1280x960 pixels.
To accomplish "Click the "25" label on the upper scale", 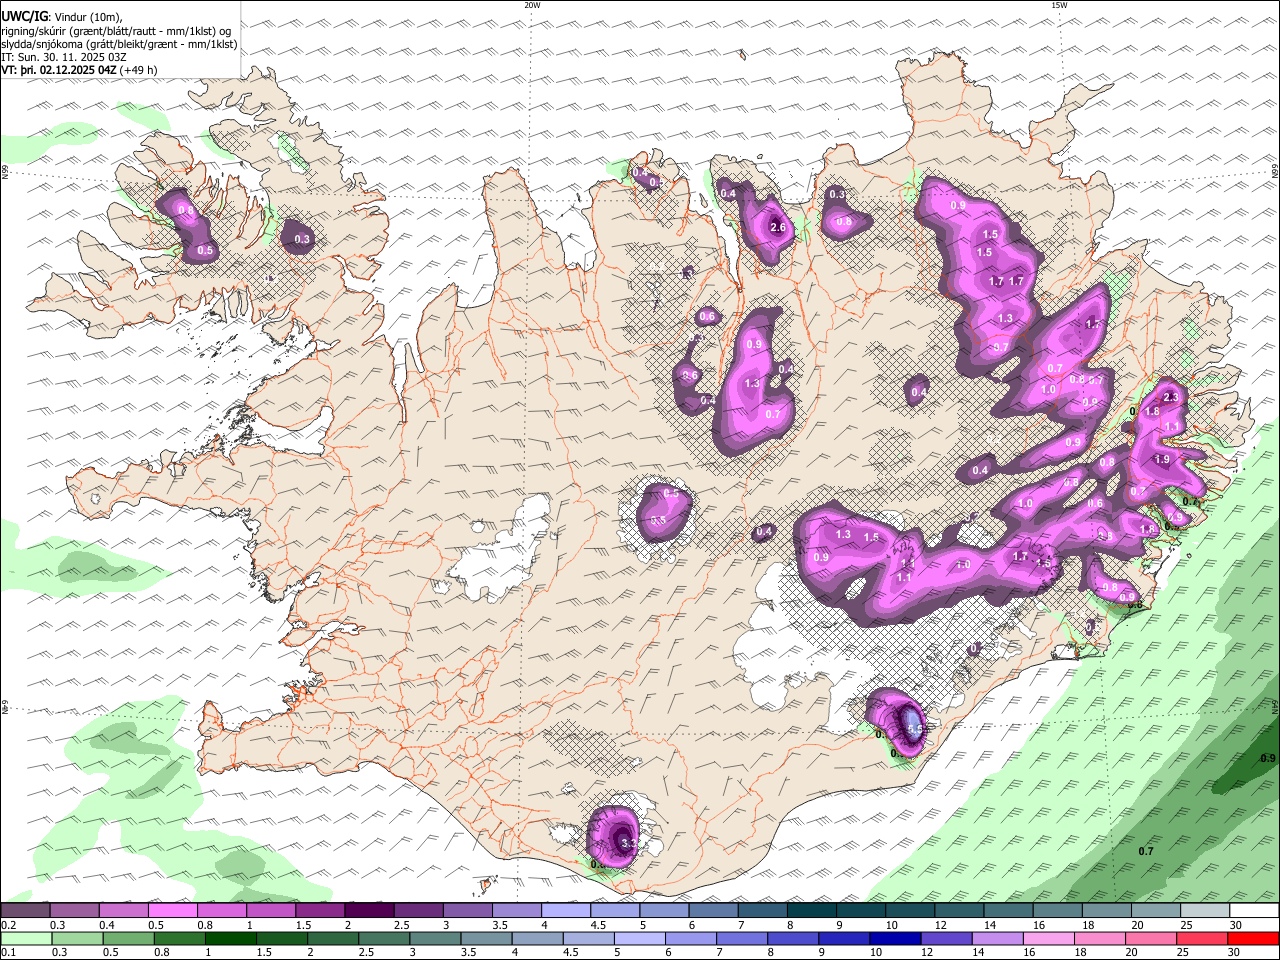I will (x=1186, y=925).
